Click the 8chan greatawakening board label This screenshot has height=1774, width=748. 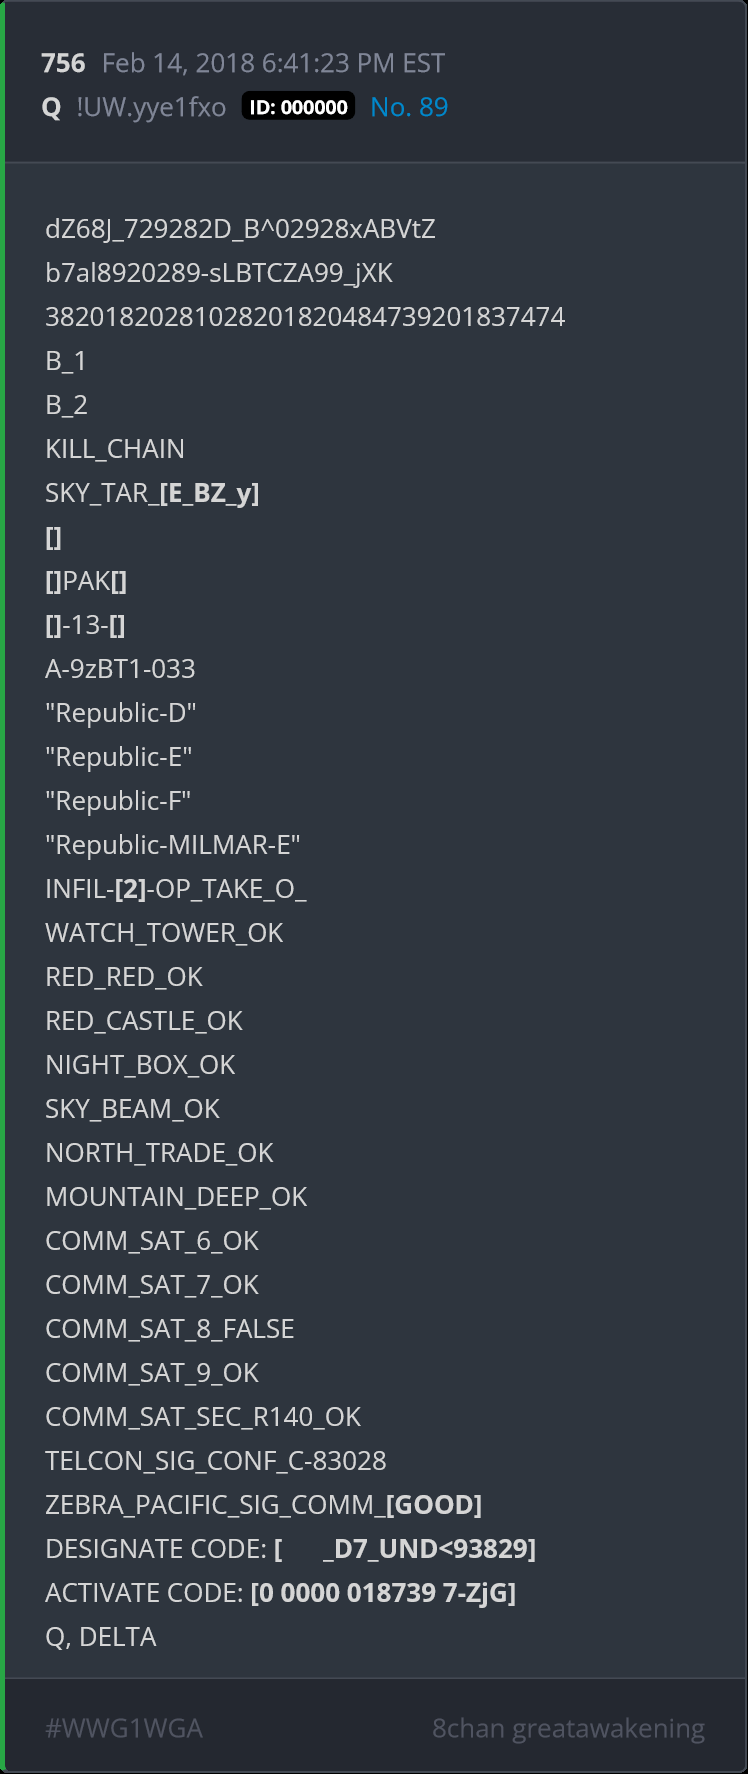click(x=568, y=1728)
